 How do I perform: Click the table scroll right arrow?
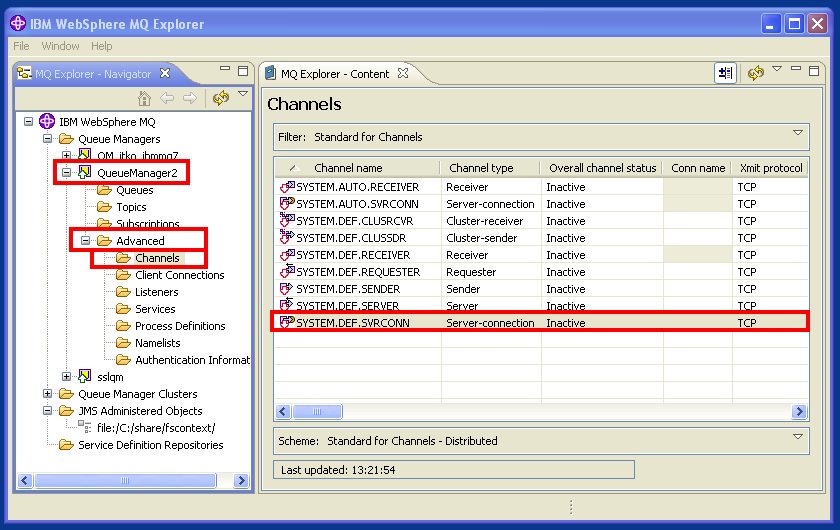pyautogui.click(x=799, y=412)
